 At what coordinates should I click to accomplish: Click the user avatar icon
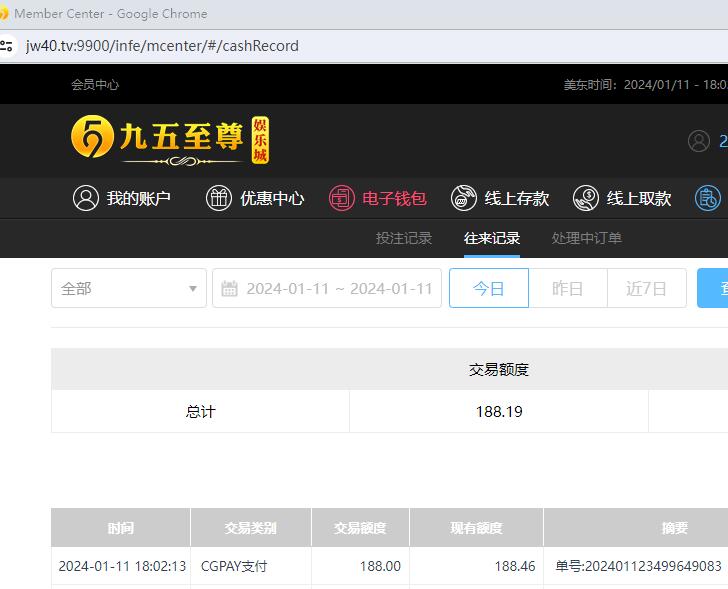pyautogui.click(x=699, y=141)
